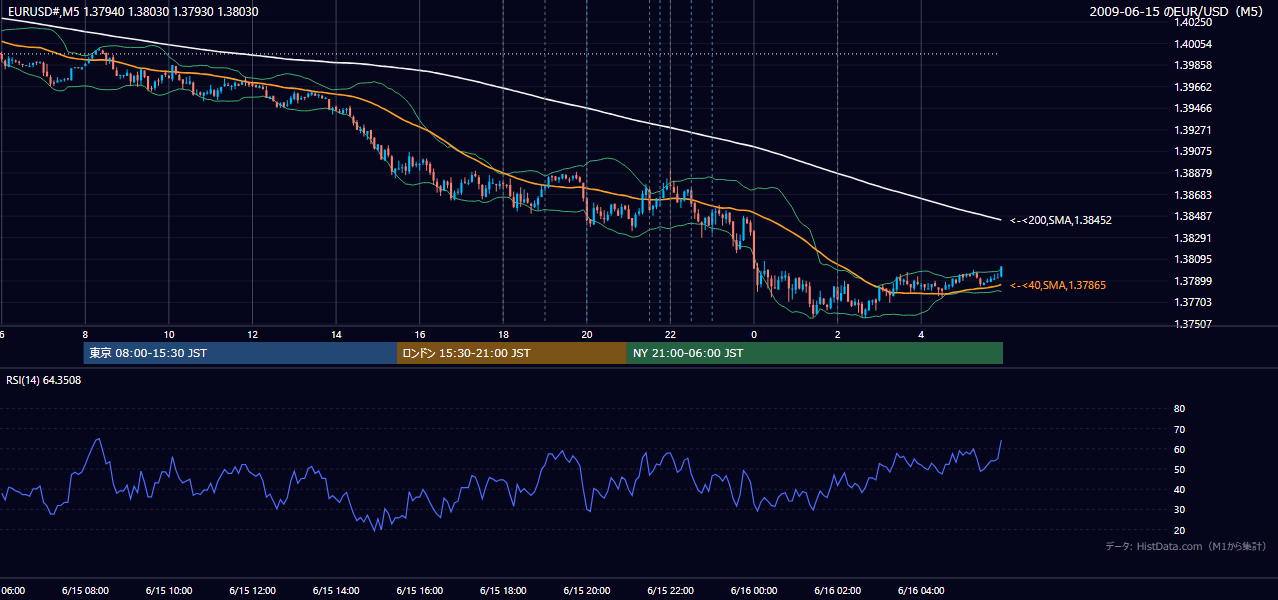
Task: Click the 6/15 08:00 date axis label
Action: coord(85,591)
